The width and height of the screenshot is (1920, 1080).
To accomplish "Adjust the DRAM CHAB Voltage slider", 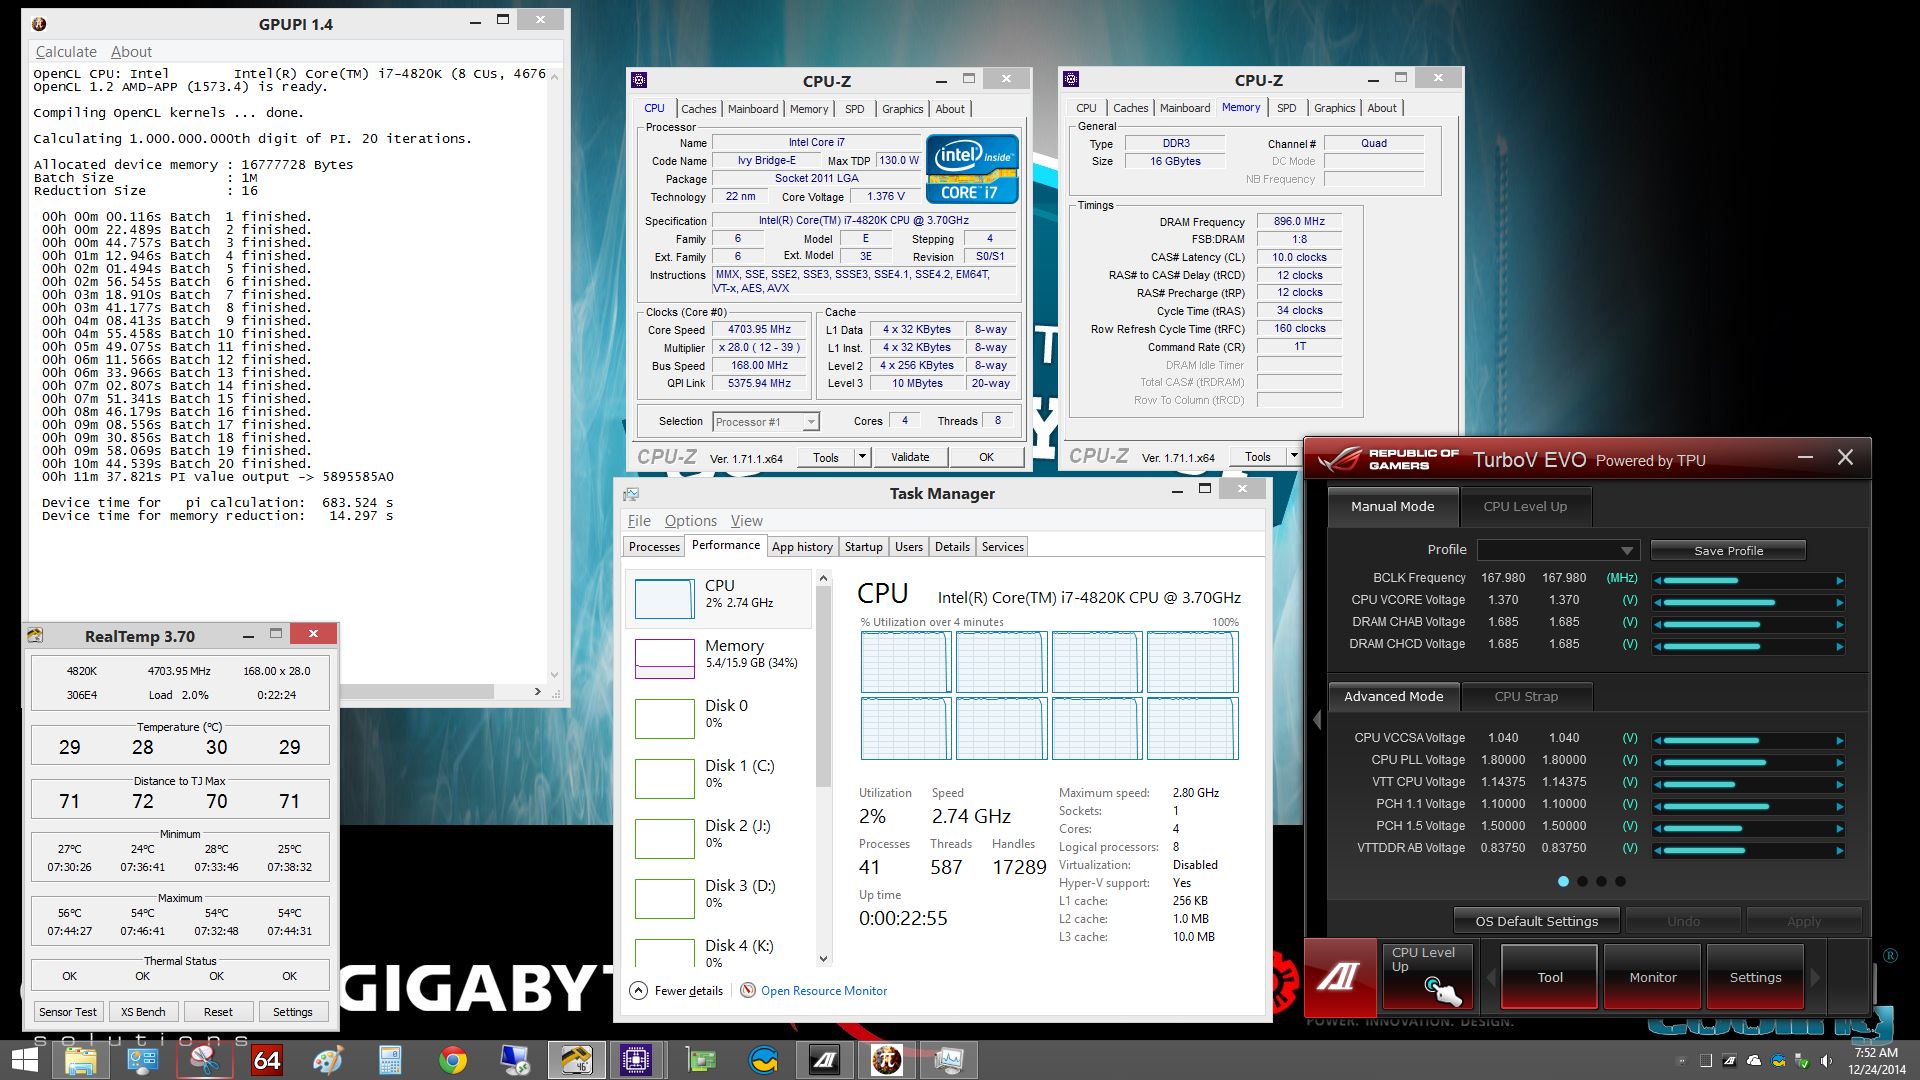I will (x=1748, y=624).
